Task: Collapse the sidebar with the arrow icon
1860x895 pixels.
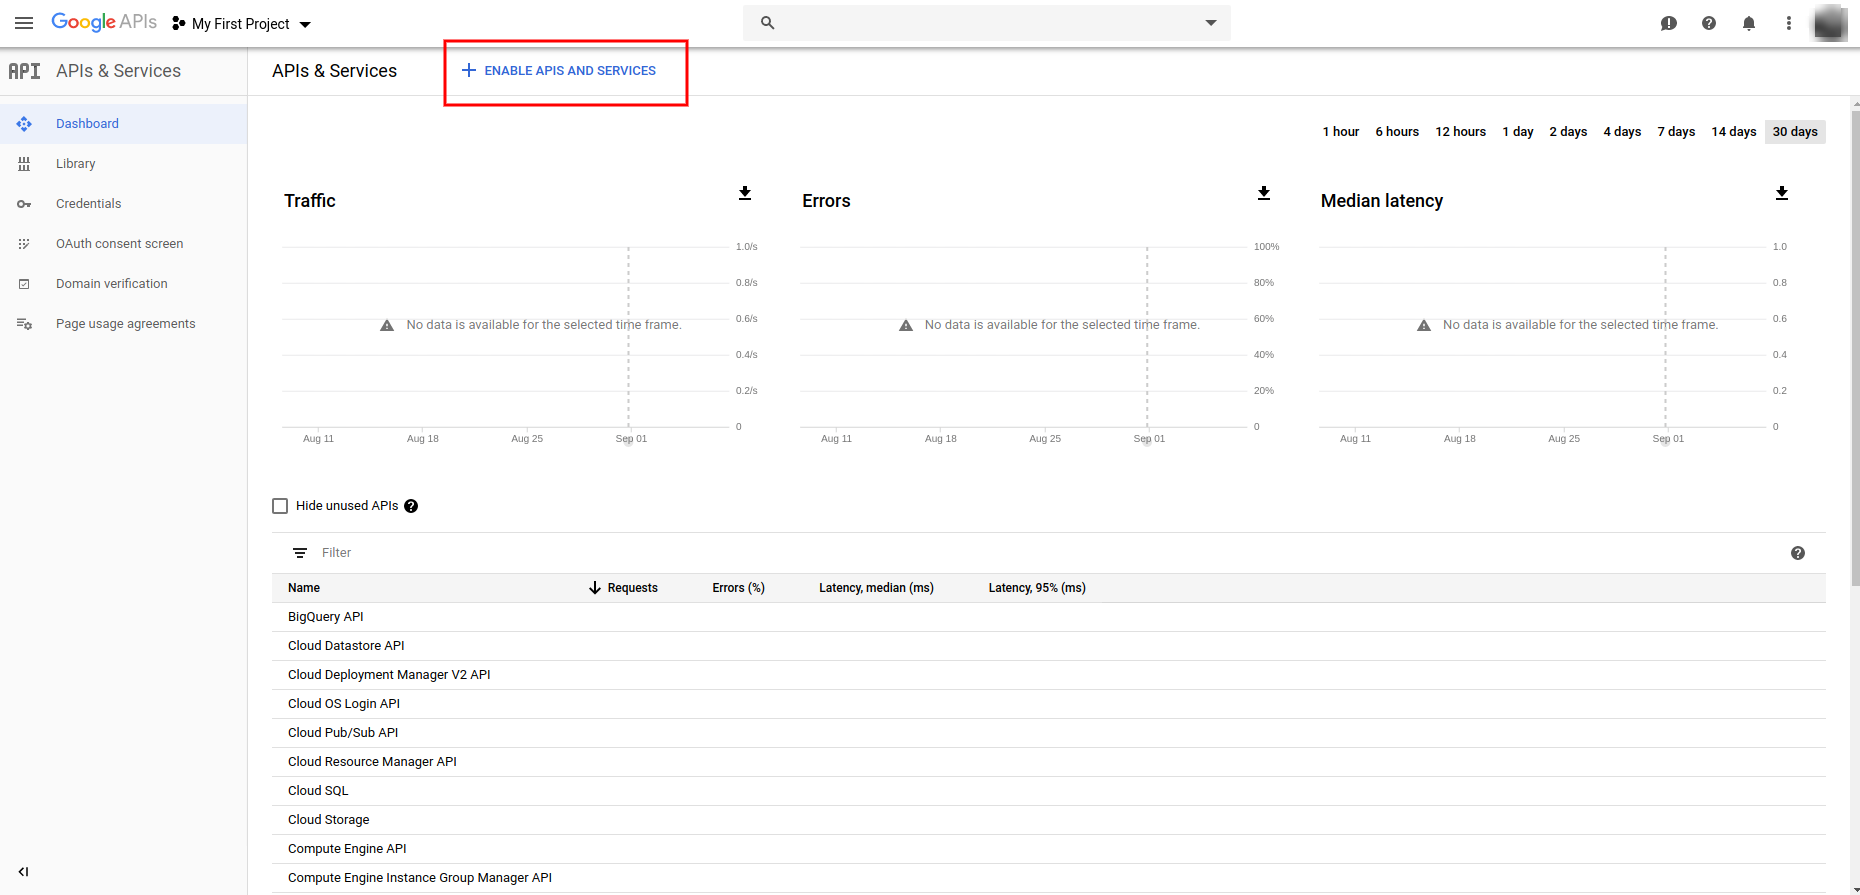Action: 24,872
